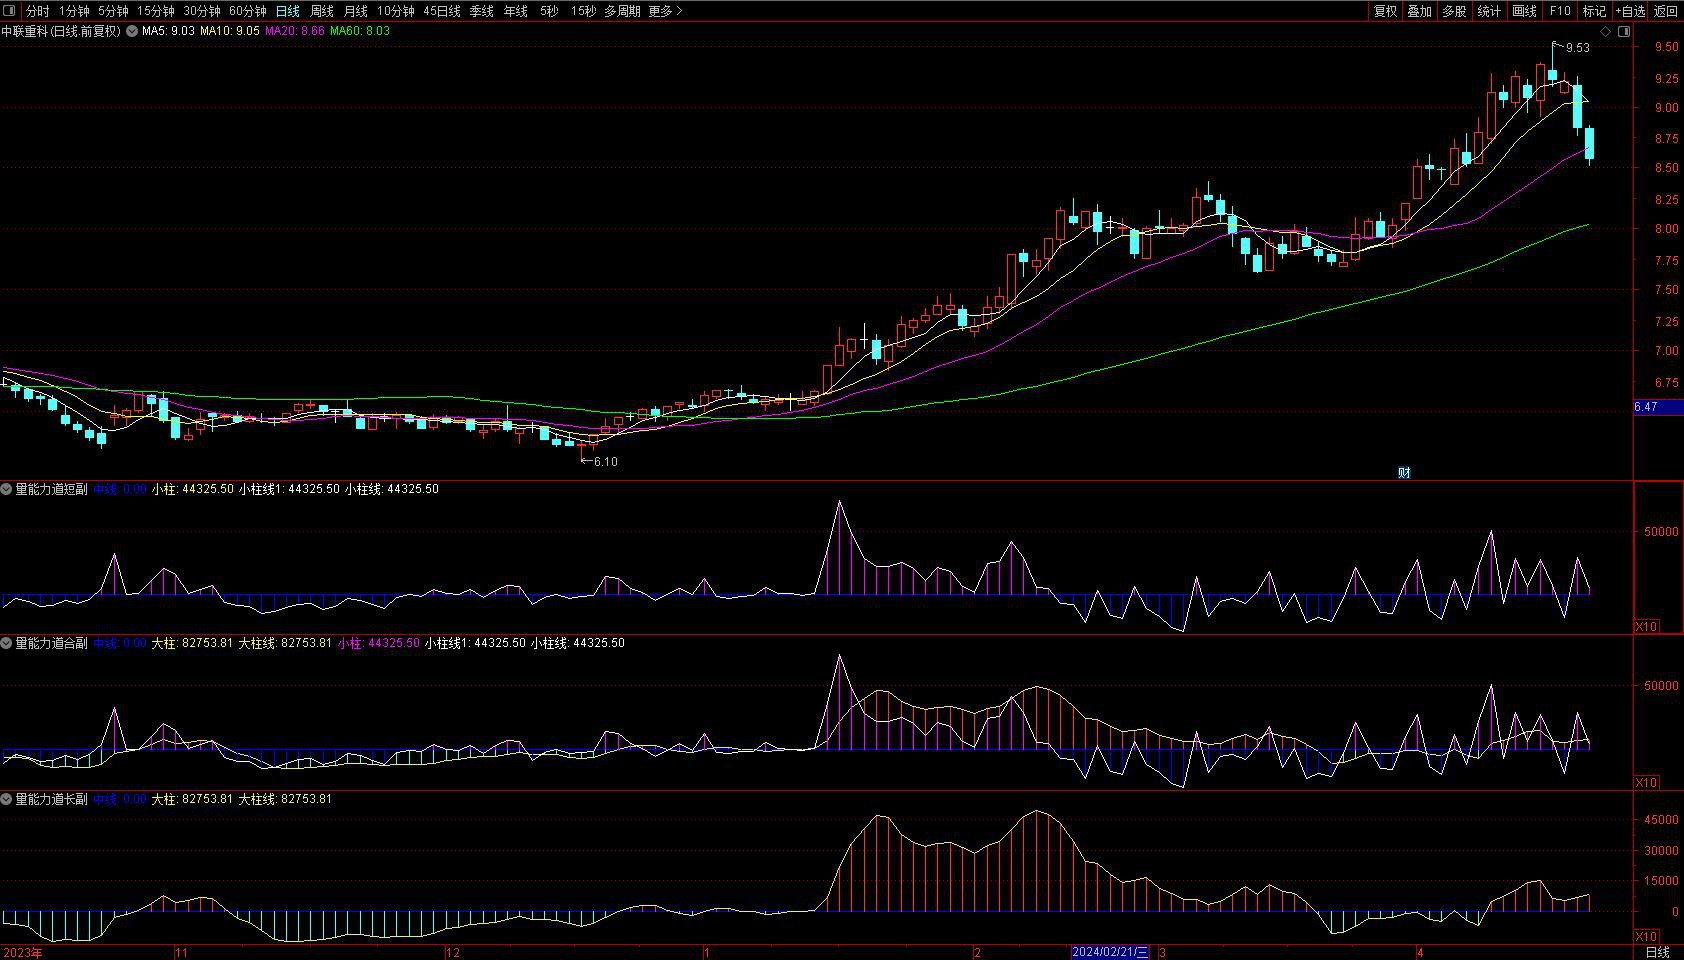The image size is (1684, 960).
Task: Toggle the right side panel icon
Action: [x=1625, y=31]
